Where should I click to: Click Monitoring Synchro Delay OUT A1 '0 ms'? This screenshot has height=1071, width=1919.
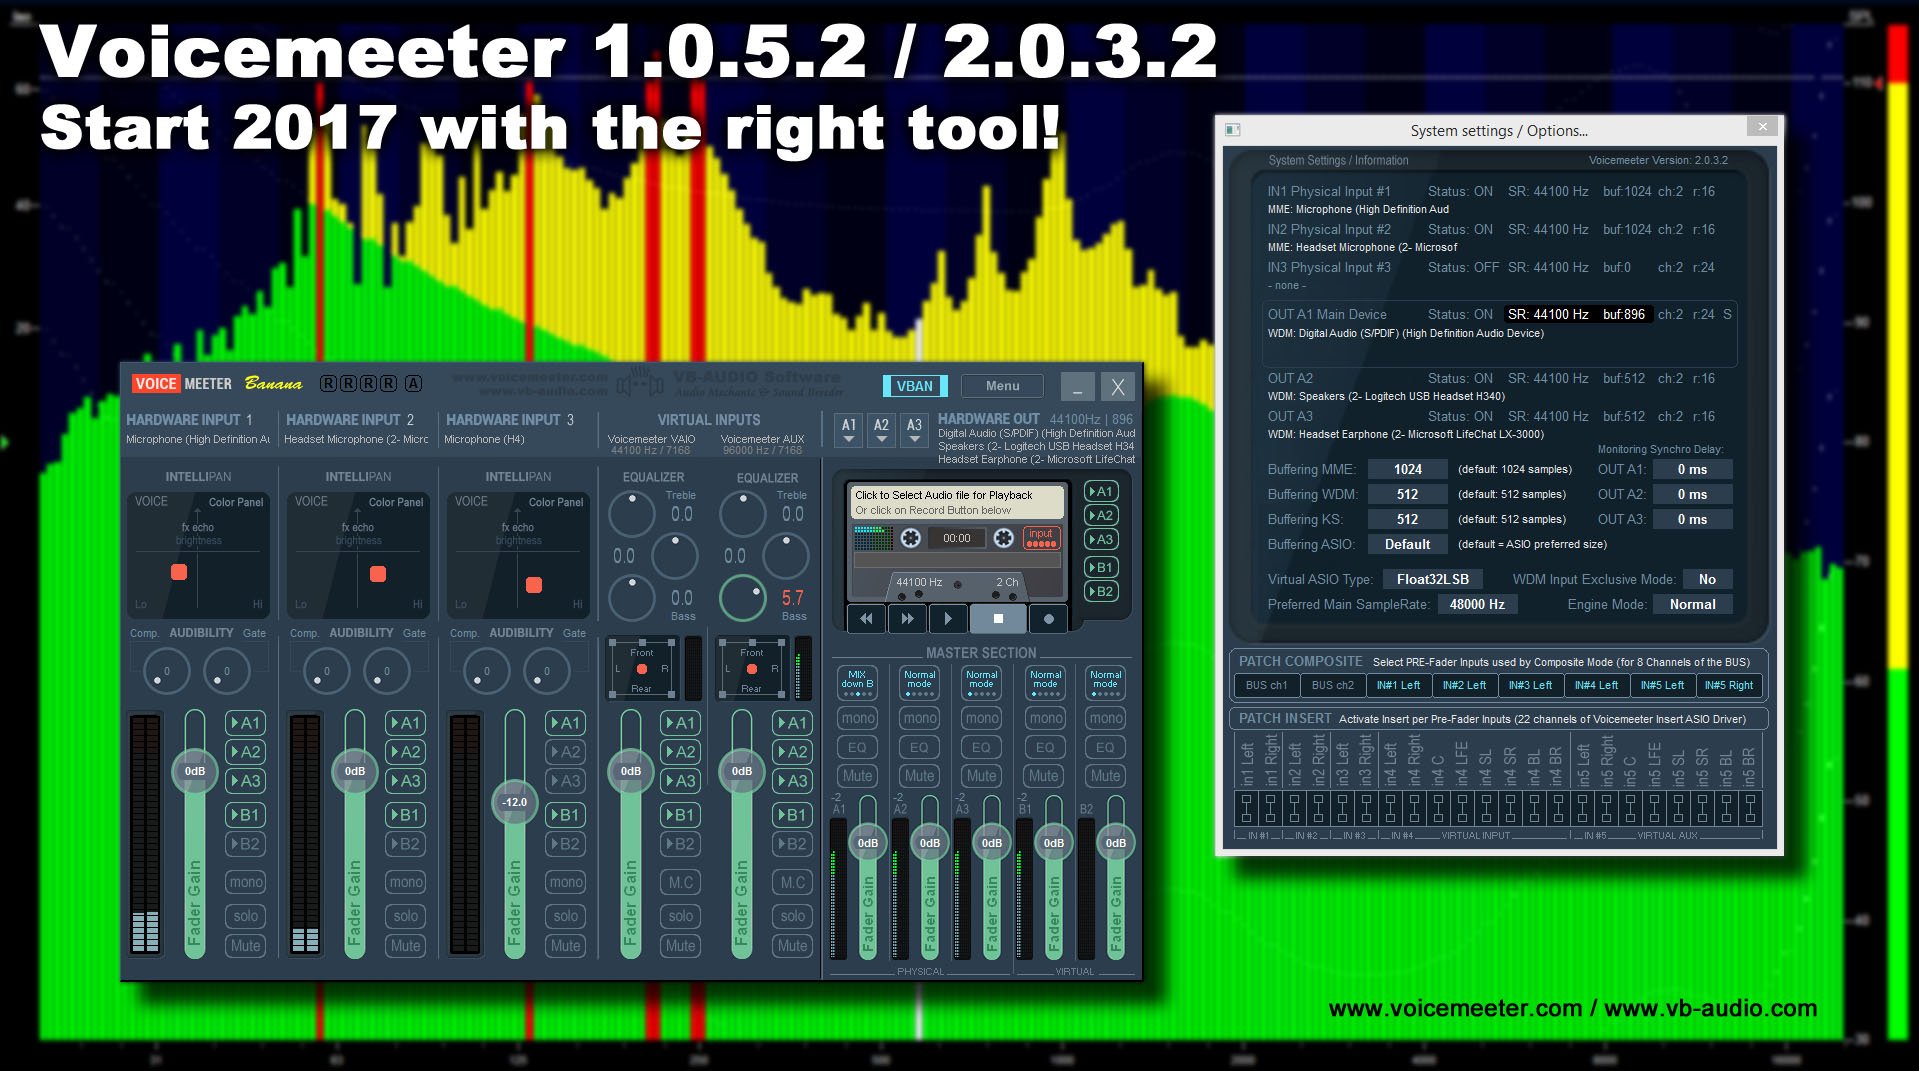pyautogui.click(x=1692, y=469)
